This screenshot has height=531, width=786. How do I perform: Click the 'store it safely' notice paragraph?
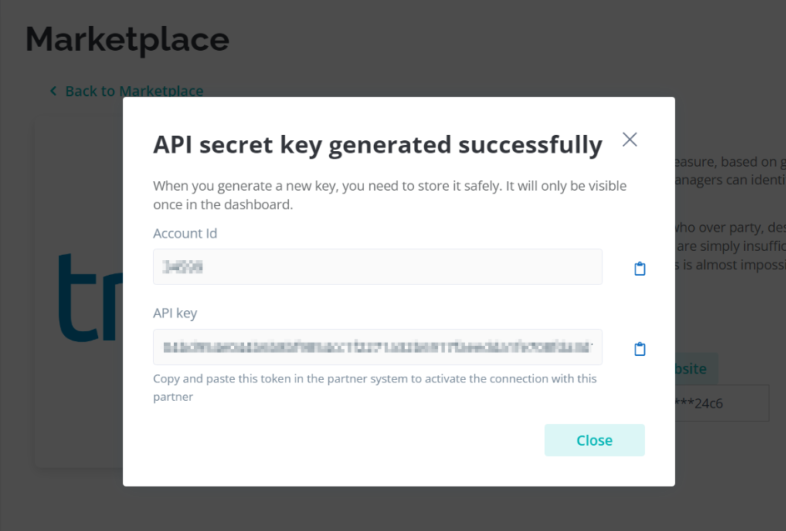[x=389, y=195]
